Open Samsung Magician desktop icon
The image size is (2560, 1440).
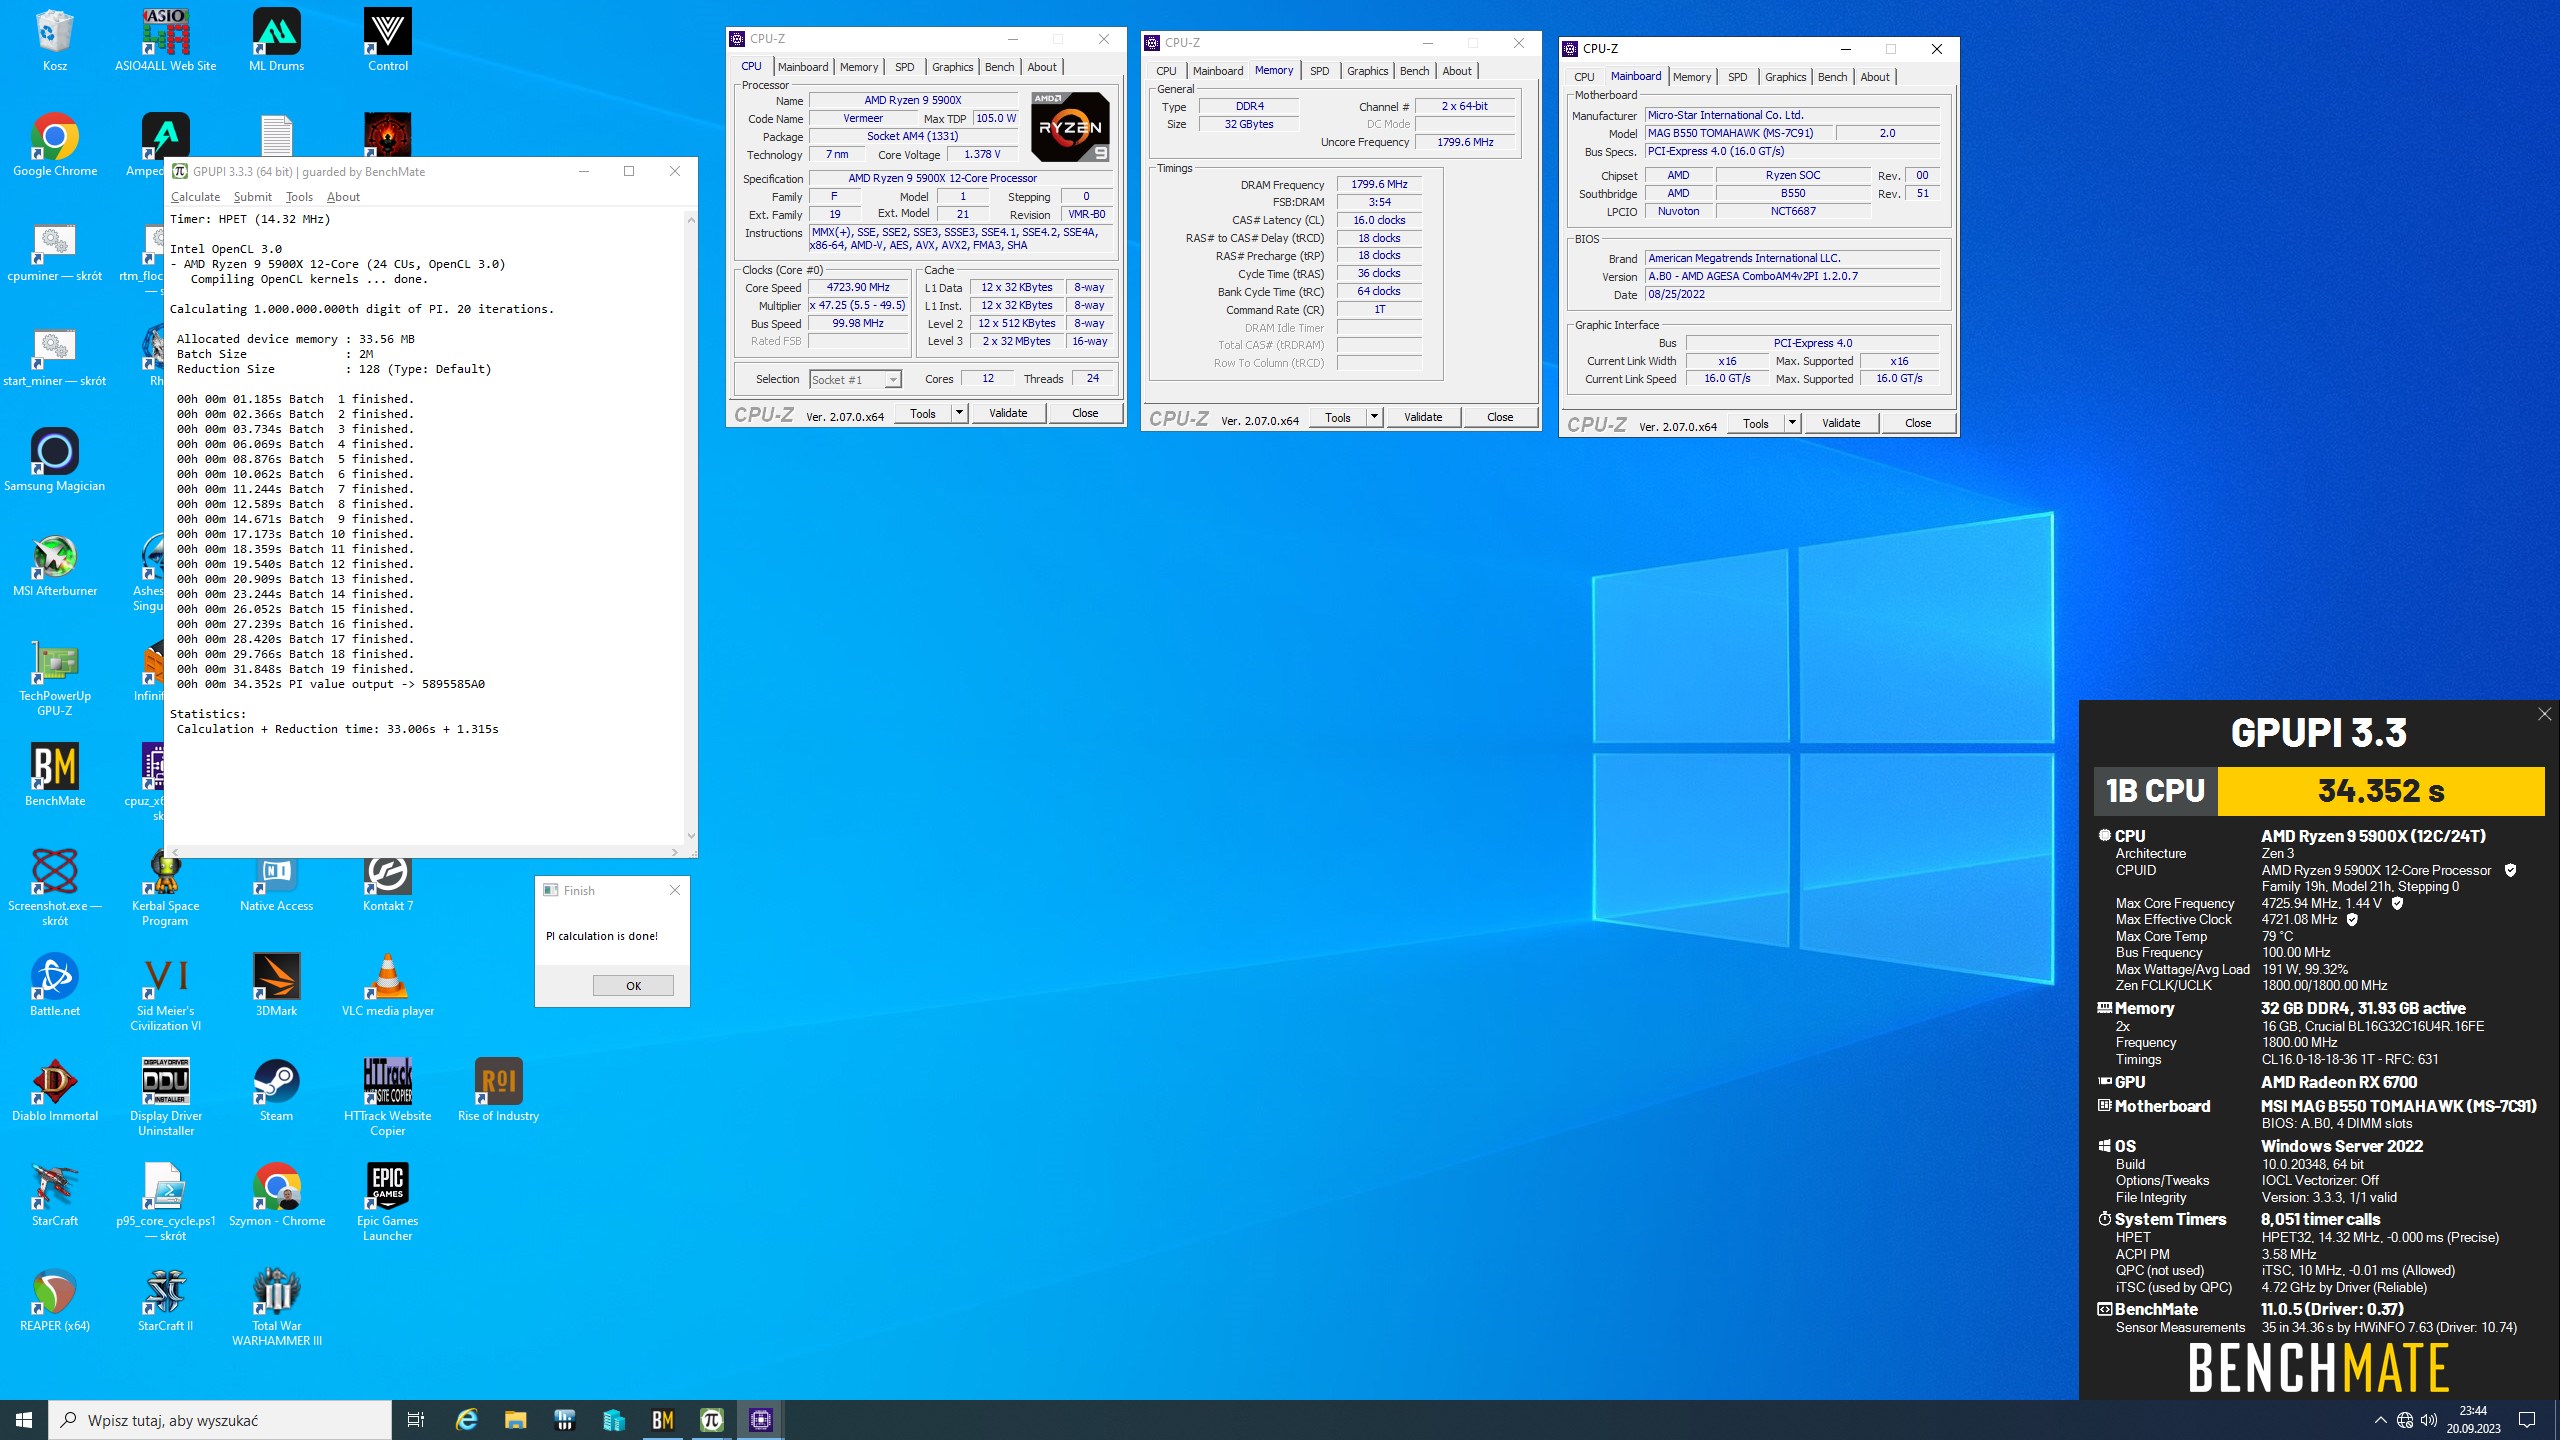point(55,460)
